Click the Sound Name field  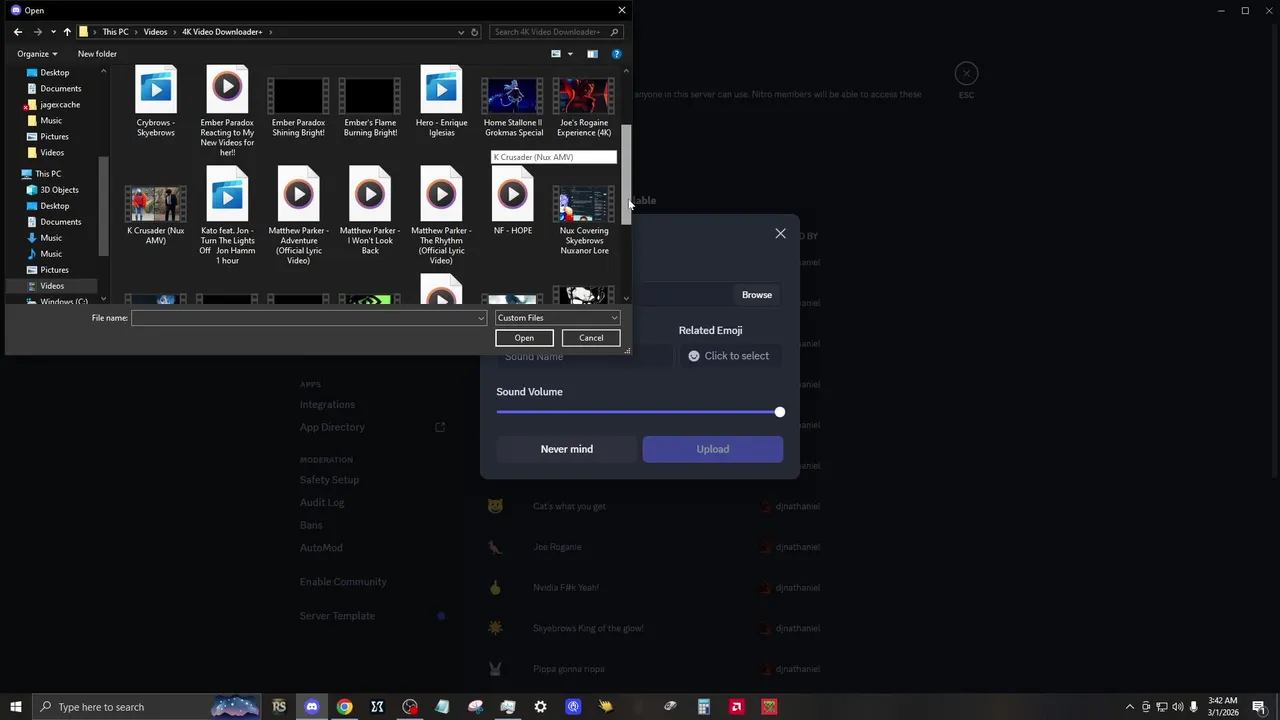click(584, 356)
